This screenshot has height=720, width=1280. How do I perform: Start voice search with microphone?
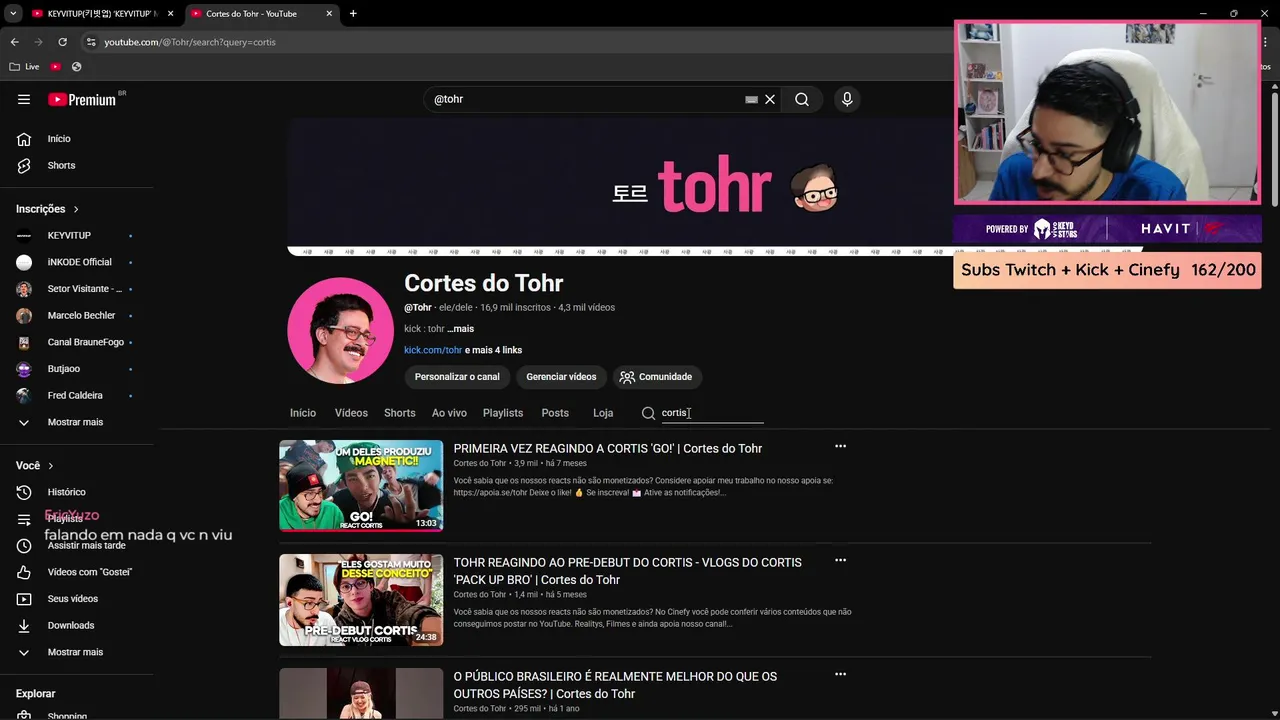point(847,99)
